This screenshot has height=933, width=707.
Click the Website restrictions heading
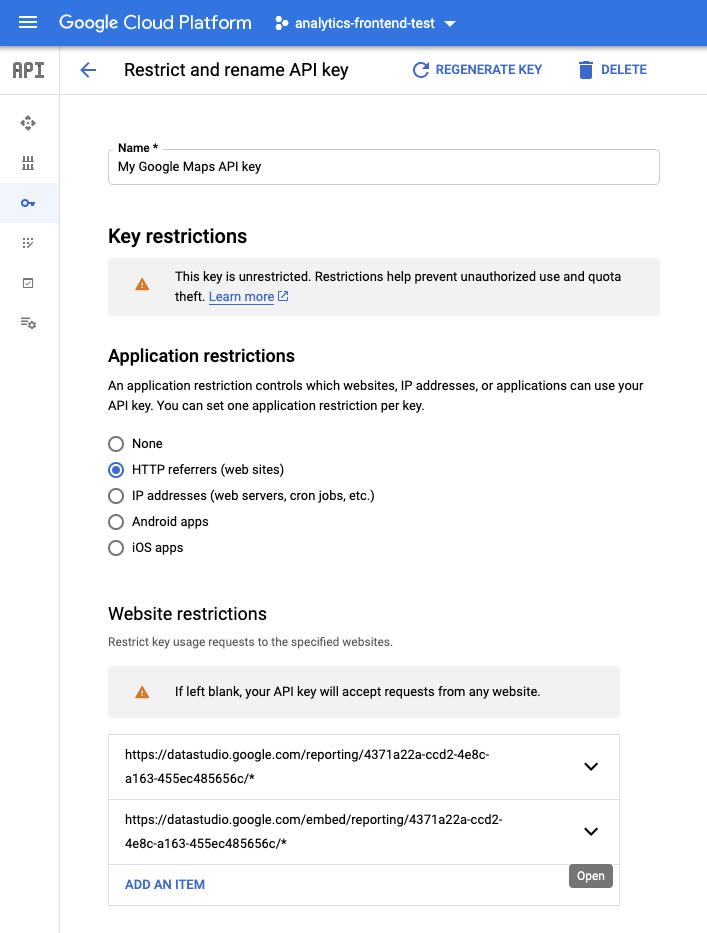pos(187,613)
